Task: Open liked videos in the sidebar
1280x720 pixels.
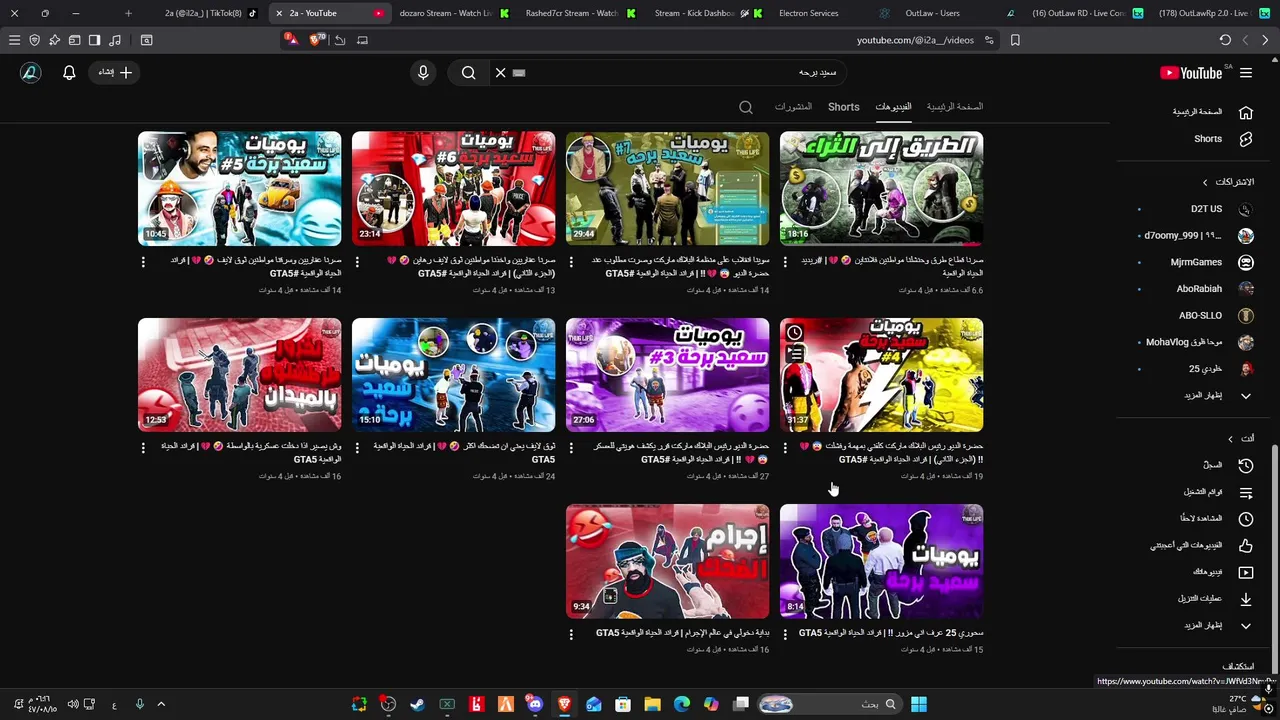Action: coord(1201,545)
